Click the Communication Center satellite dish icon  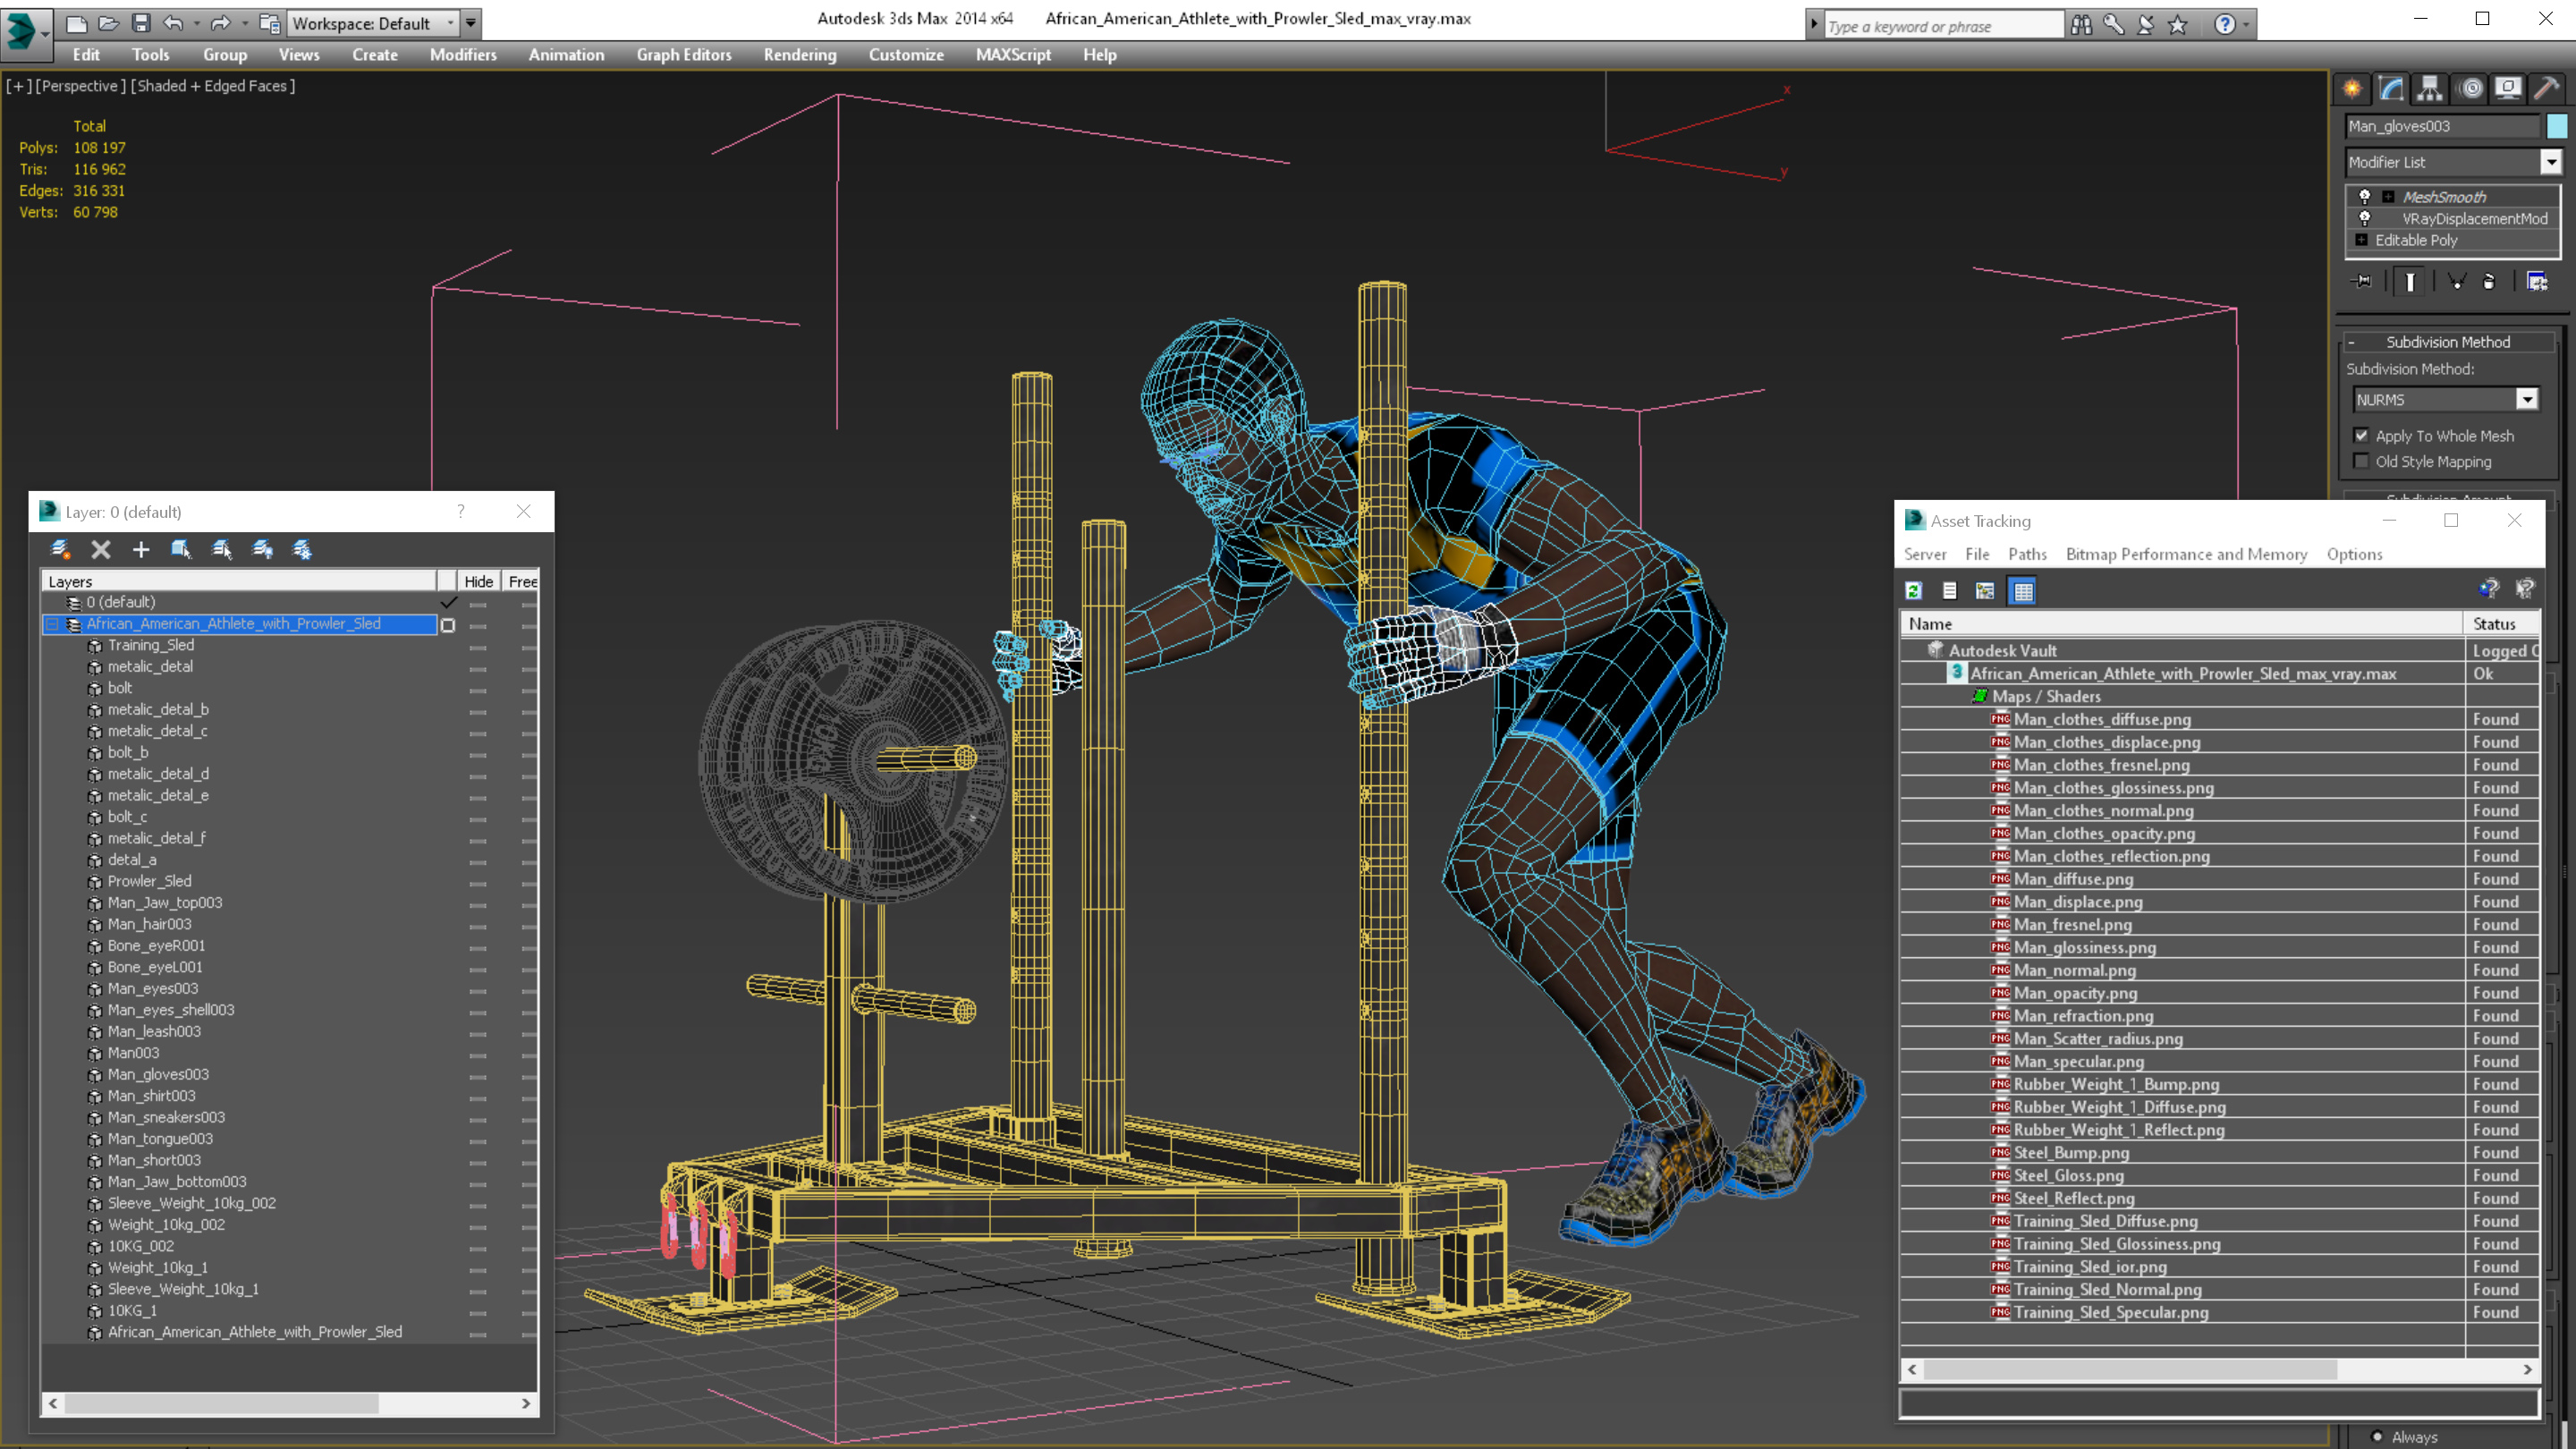point(2146,25)
